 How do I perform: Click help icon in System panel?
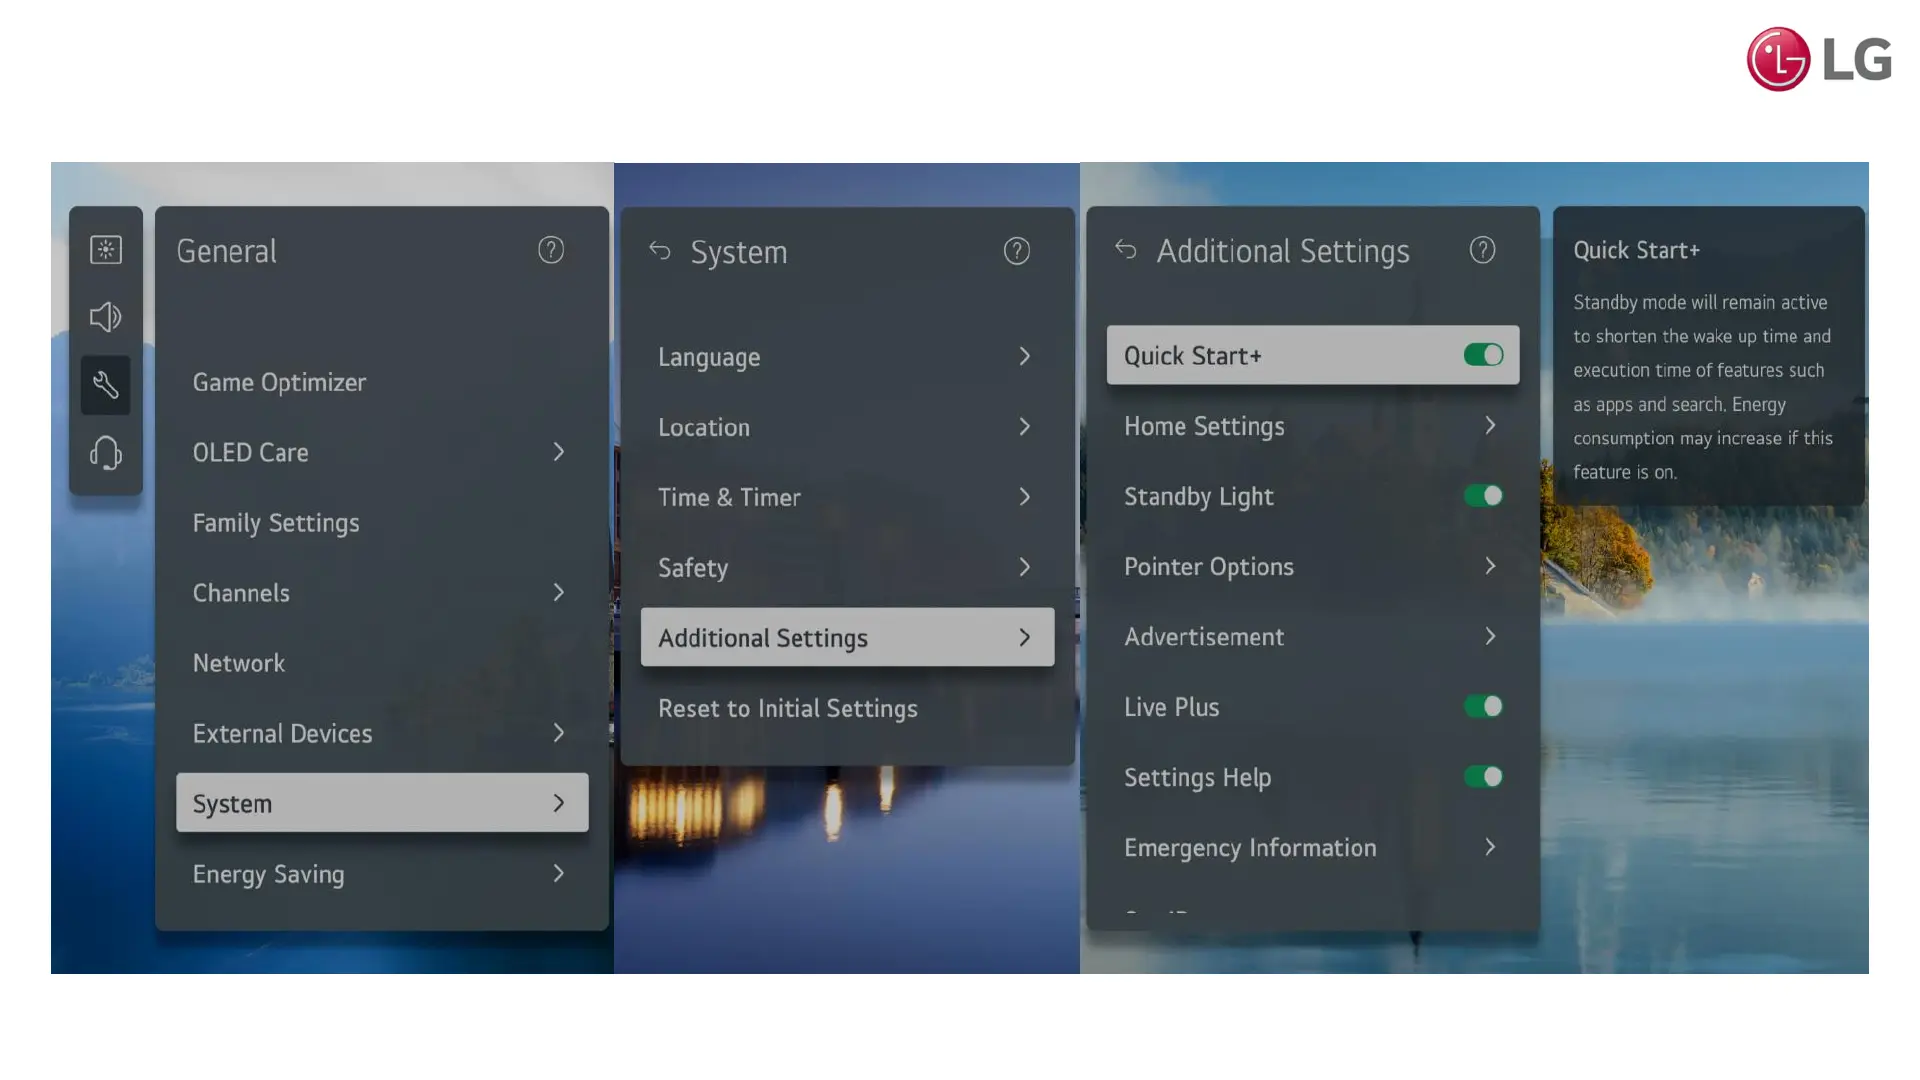pyautogui.click(x=1017, y=251)
